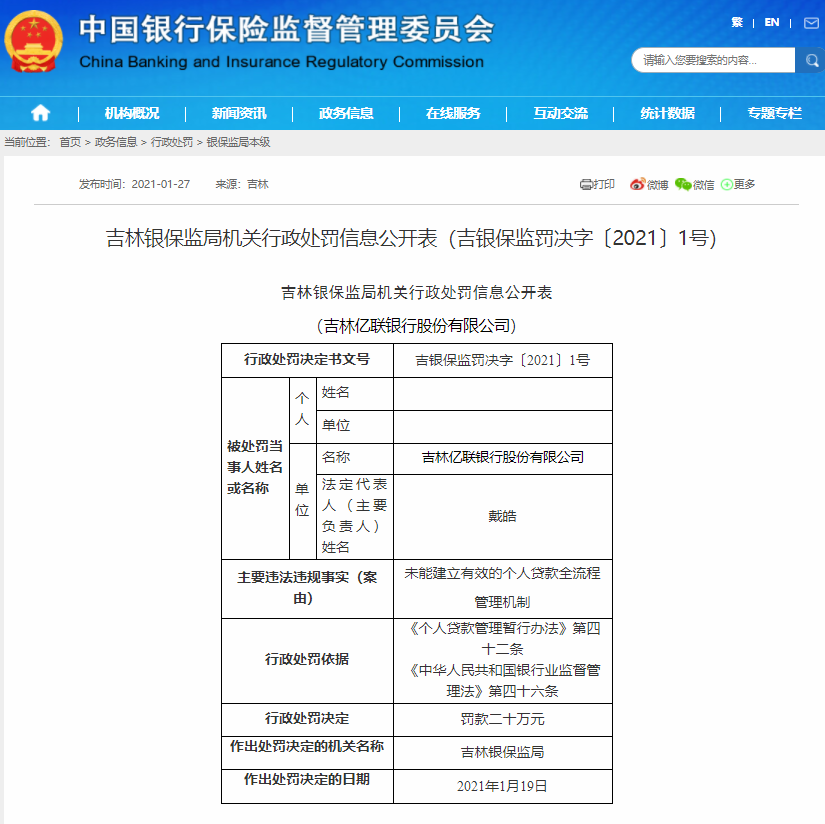Click 首页 in the breadcrumb
This screenshot has height=824, width=825.
(70, 142)
